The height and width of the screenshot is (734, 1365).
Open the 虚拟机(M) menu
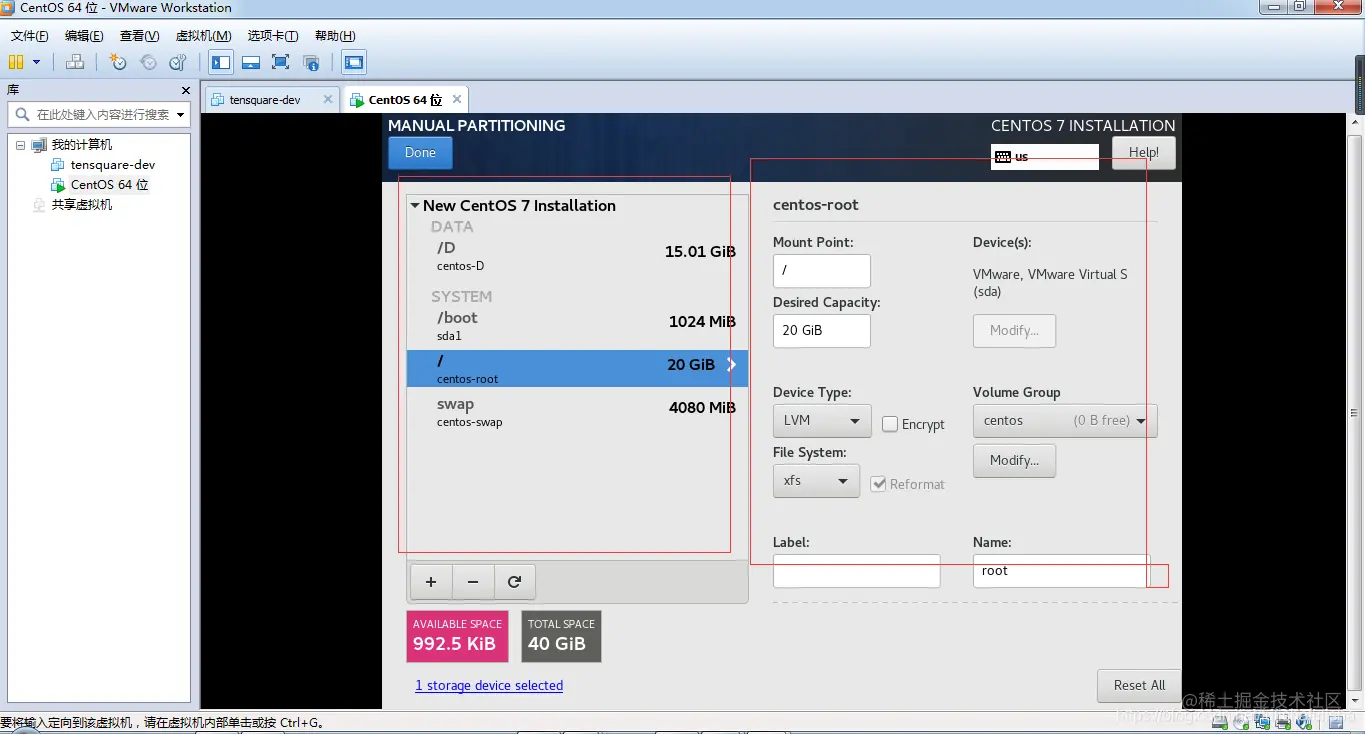point(203,36)
